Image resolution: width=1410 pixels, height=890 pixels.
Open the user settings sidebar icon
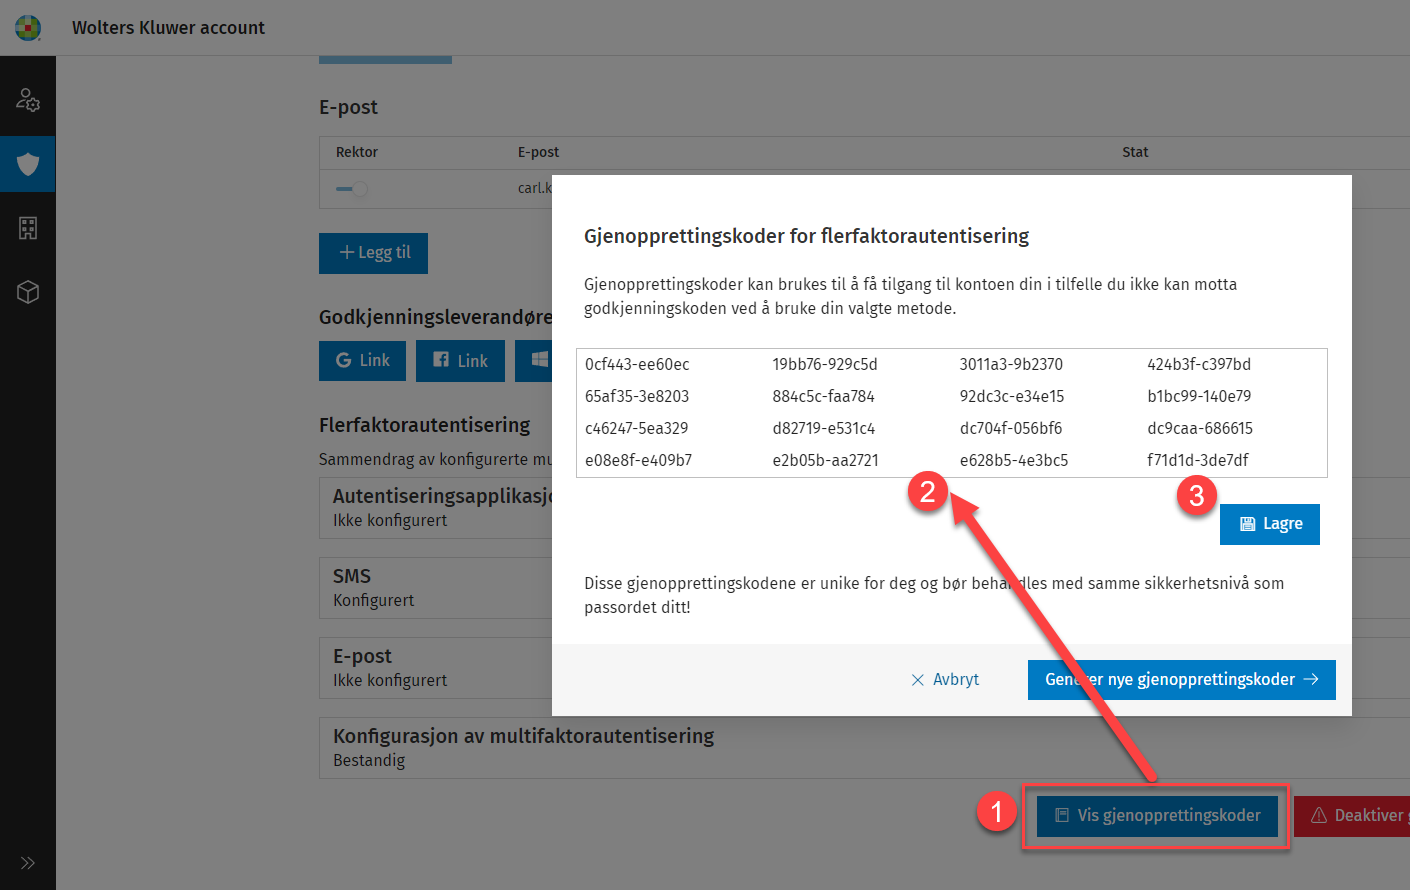[28, 100]
